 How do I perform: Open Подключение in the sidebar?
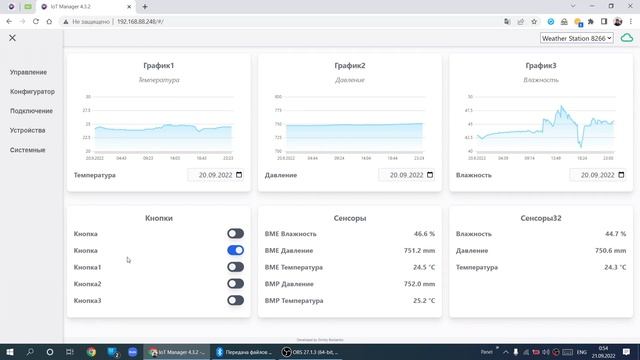31,111
